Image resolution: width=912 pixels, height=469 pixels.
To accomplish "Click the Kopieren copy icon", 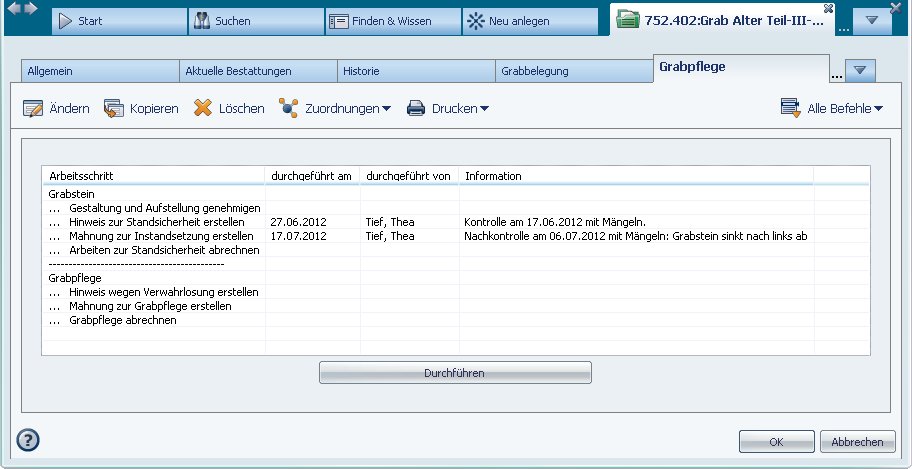I will point(113,108).
